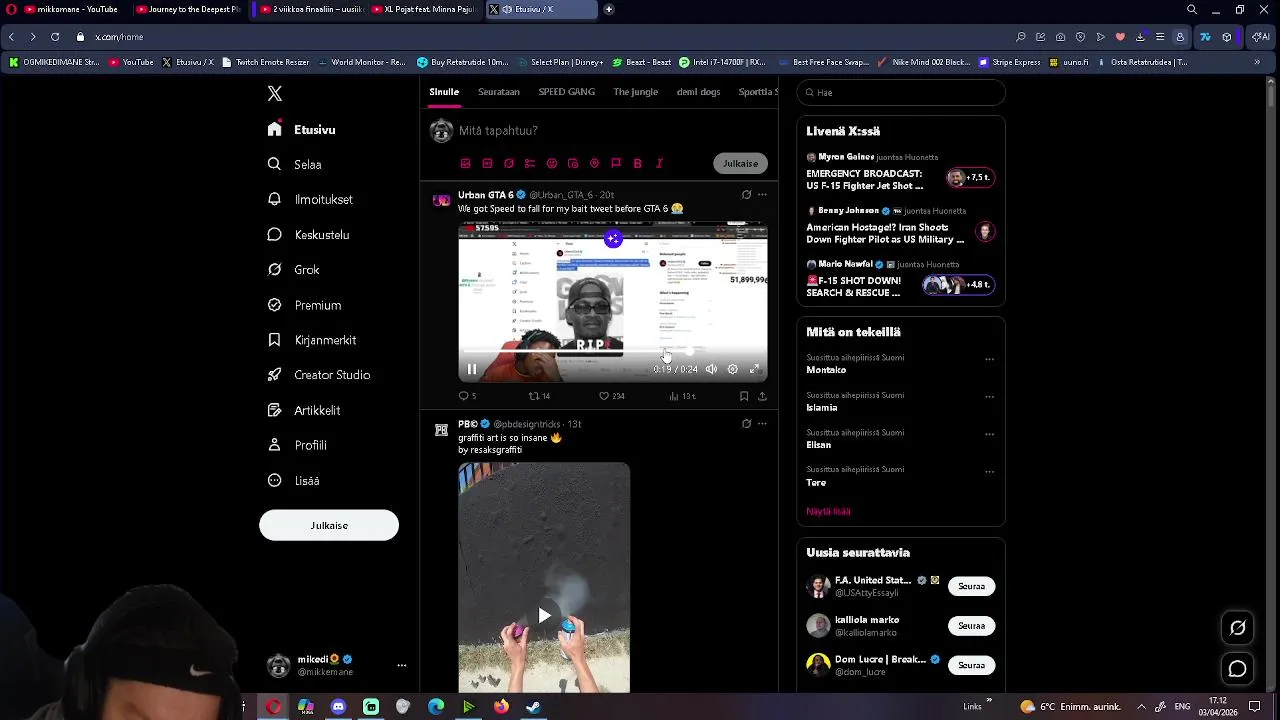This screenshot has height=720, width=1280.
Task: Open Discord from taskbar
Action: (338, 707)
